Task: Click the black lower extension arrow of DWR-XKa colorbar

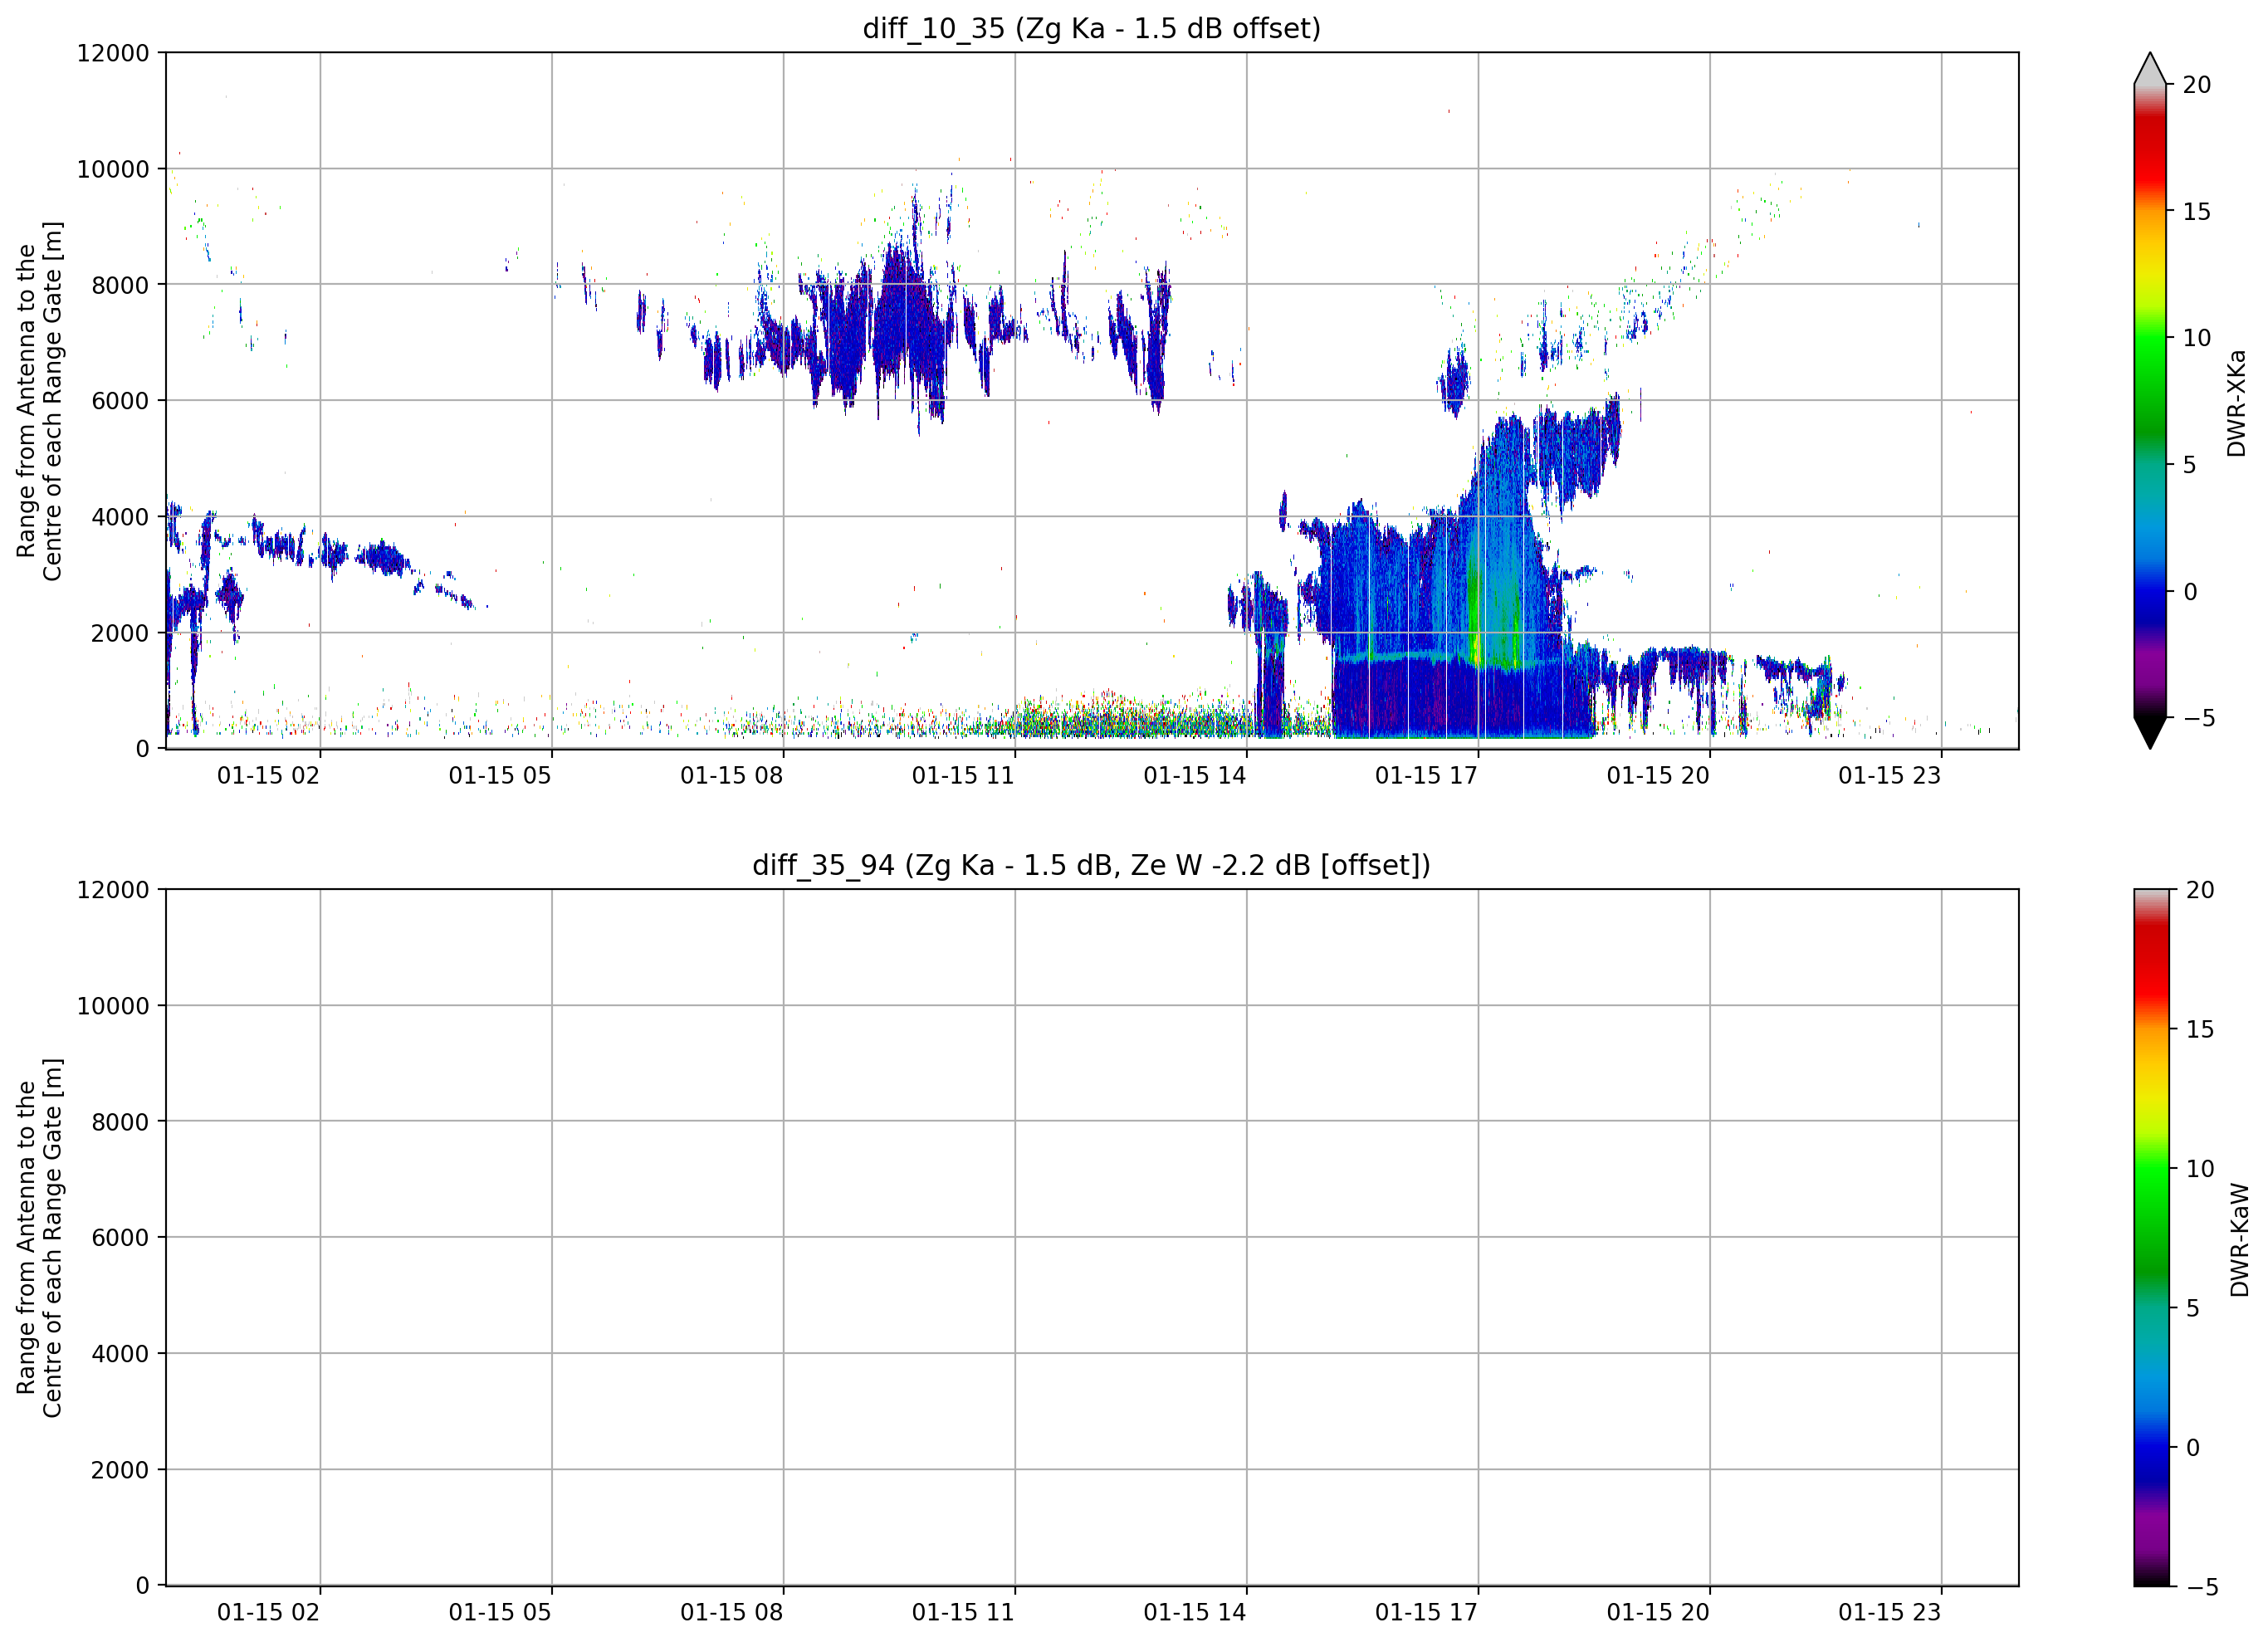Action: [x=2150, y=733]
